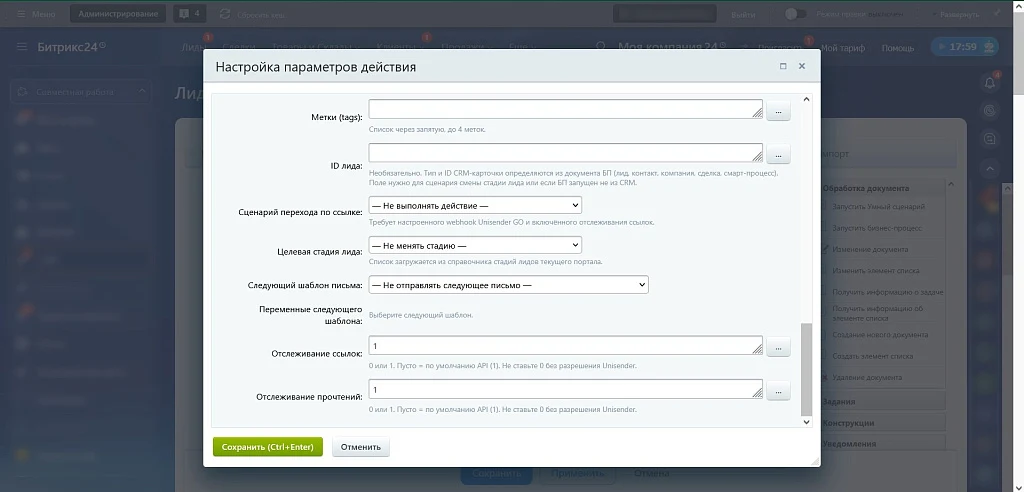Screen dimensions: 1024x492
Task: Expand the Совместная работа sidebar section
Action: pos(81,92)
